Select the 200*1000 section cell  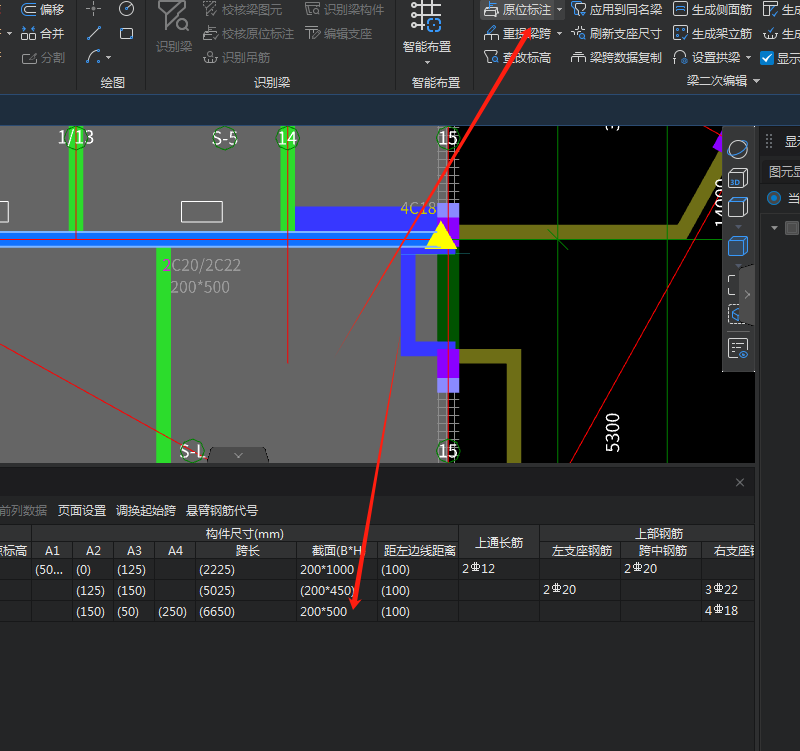point(337,569)
